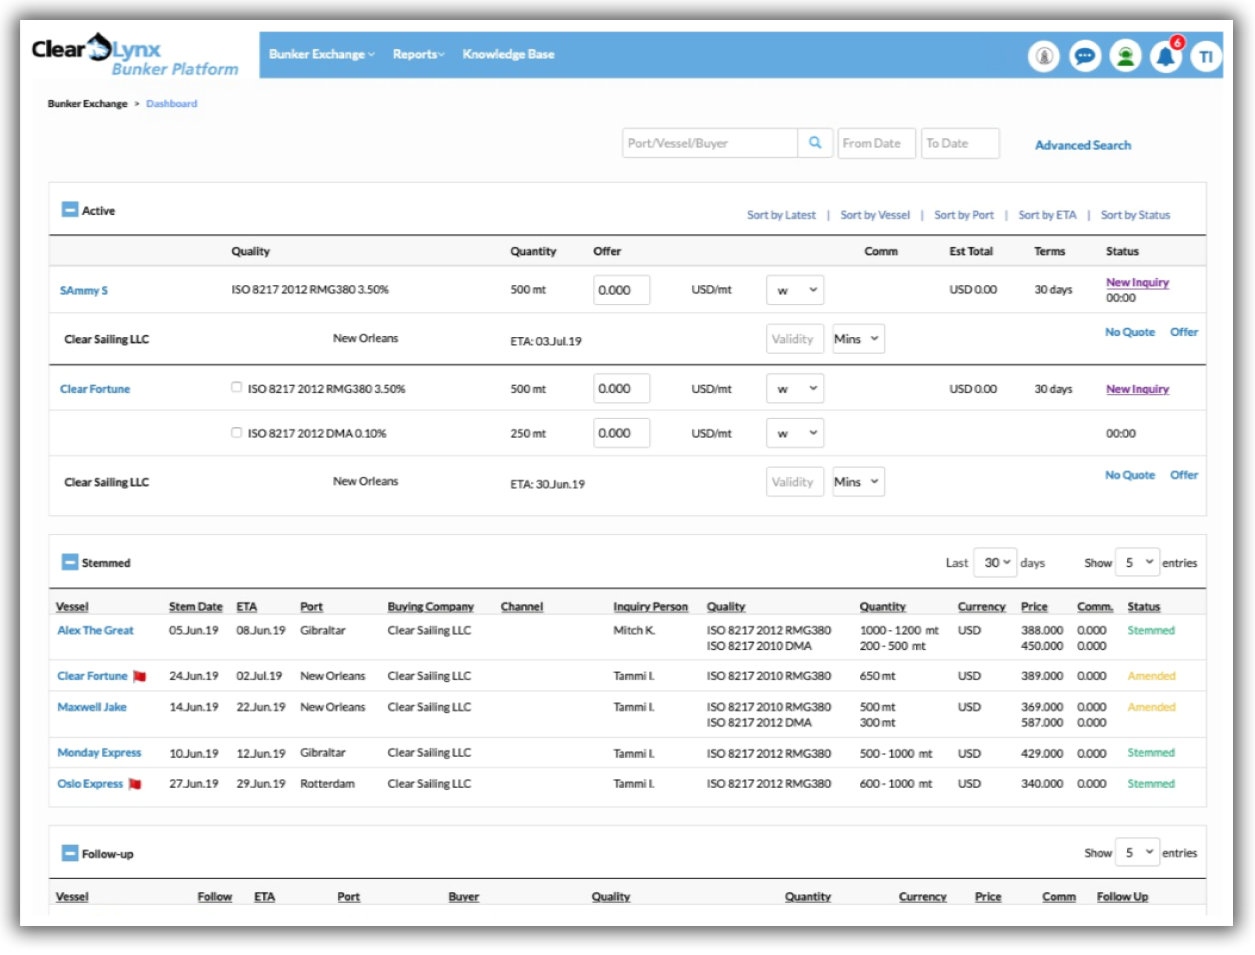Open the Knowledge Base menu item
Viewport: 1255px width, 955px height.
[x=508, y=54]
